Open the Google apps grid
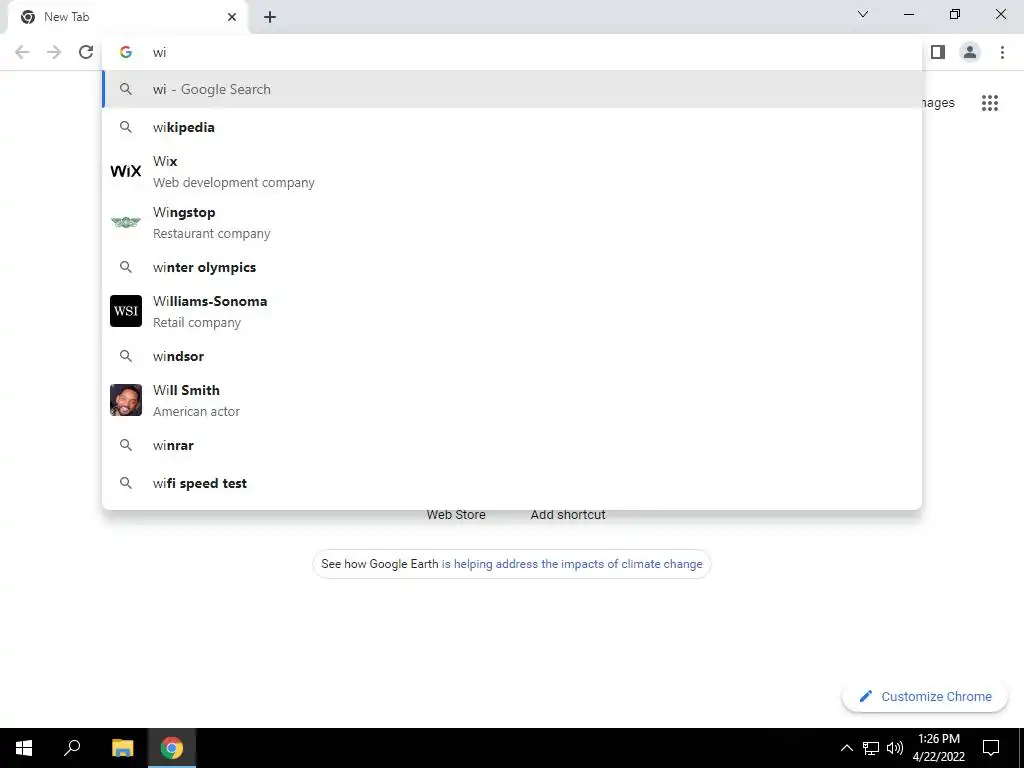 (990, 103)
